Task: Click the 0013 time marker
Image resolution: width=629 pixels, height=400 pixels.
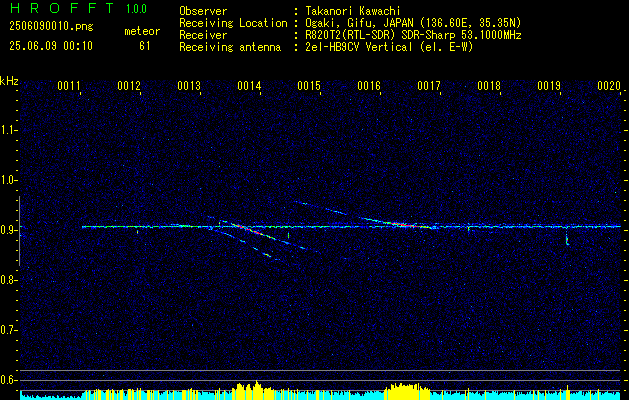Action: (189, 86)
